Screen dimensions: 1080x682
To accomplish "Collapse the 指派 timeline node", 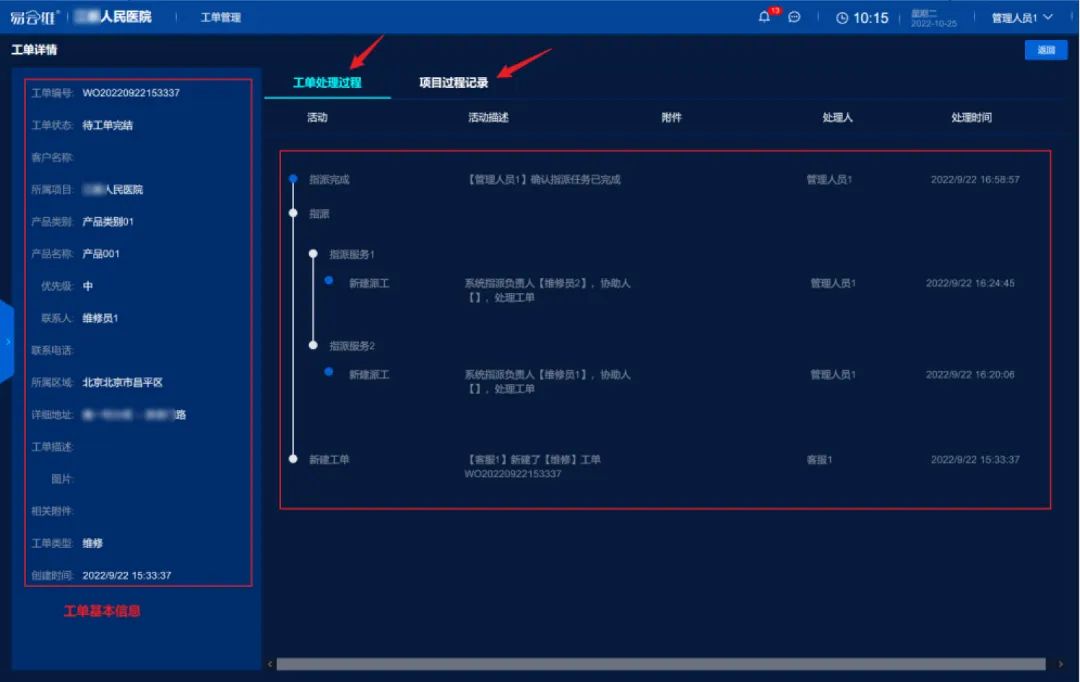I will (x=293, y=213).
